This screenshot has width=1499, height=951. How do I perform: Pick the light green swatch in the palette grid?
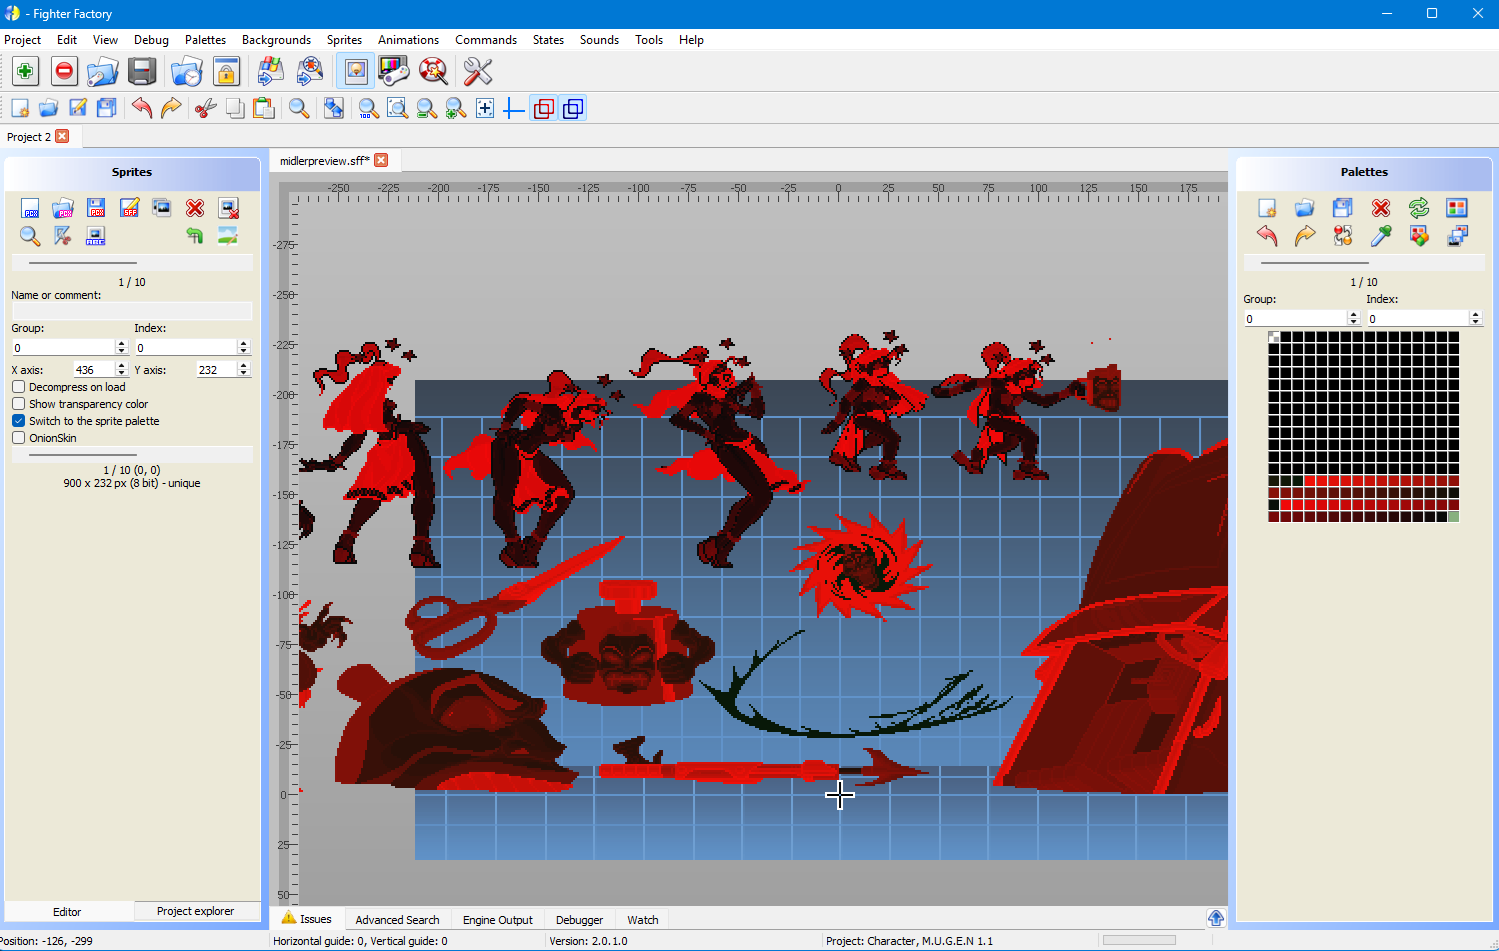(1453, 517)
